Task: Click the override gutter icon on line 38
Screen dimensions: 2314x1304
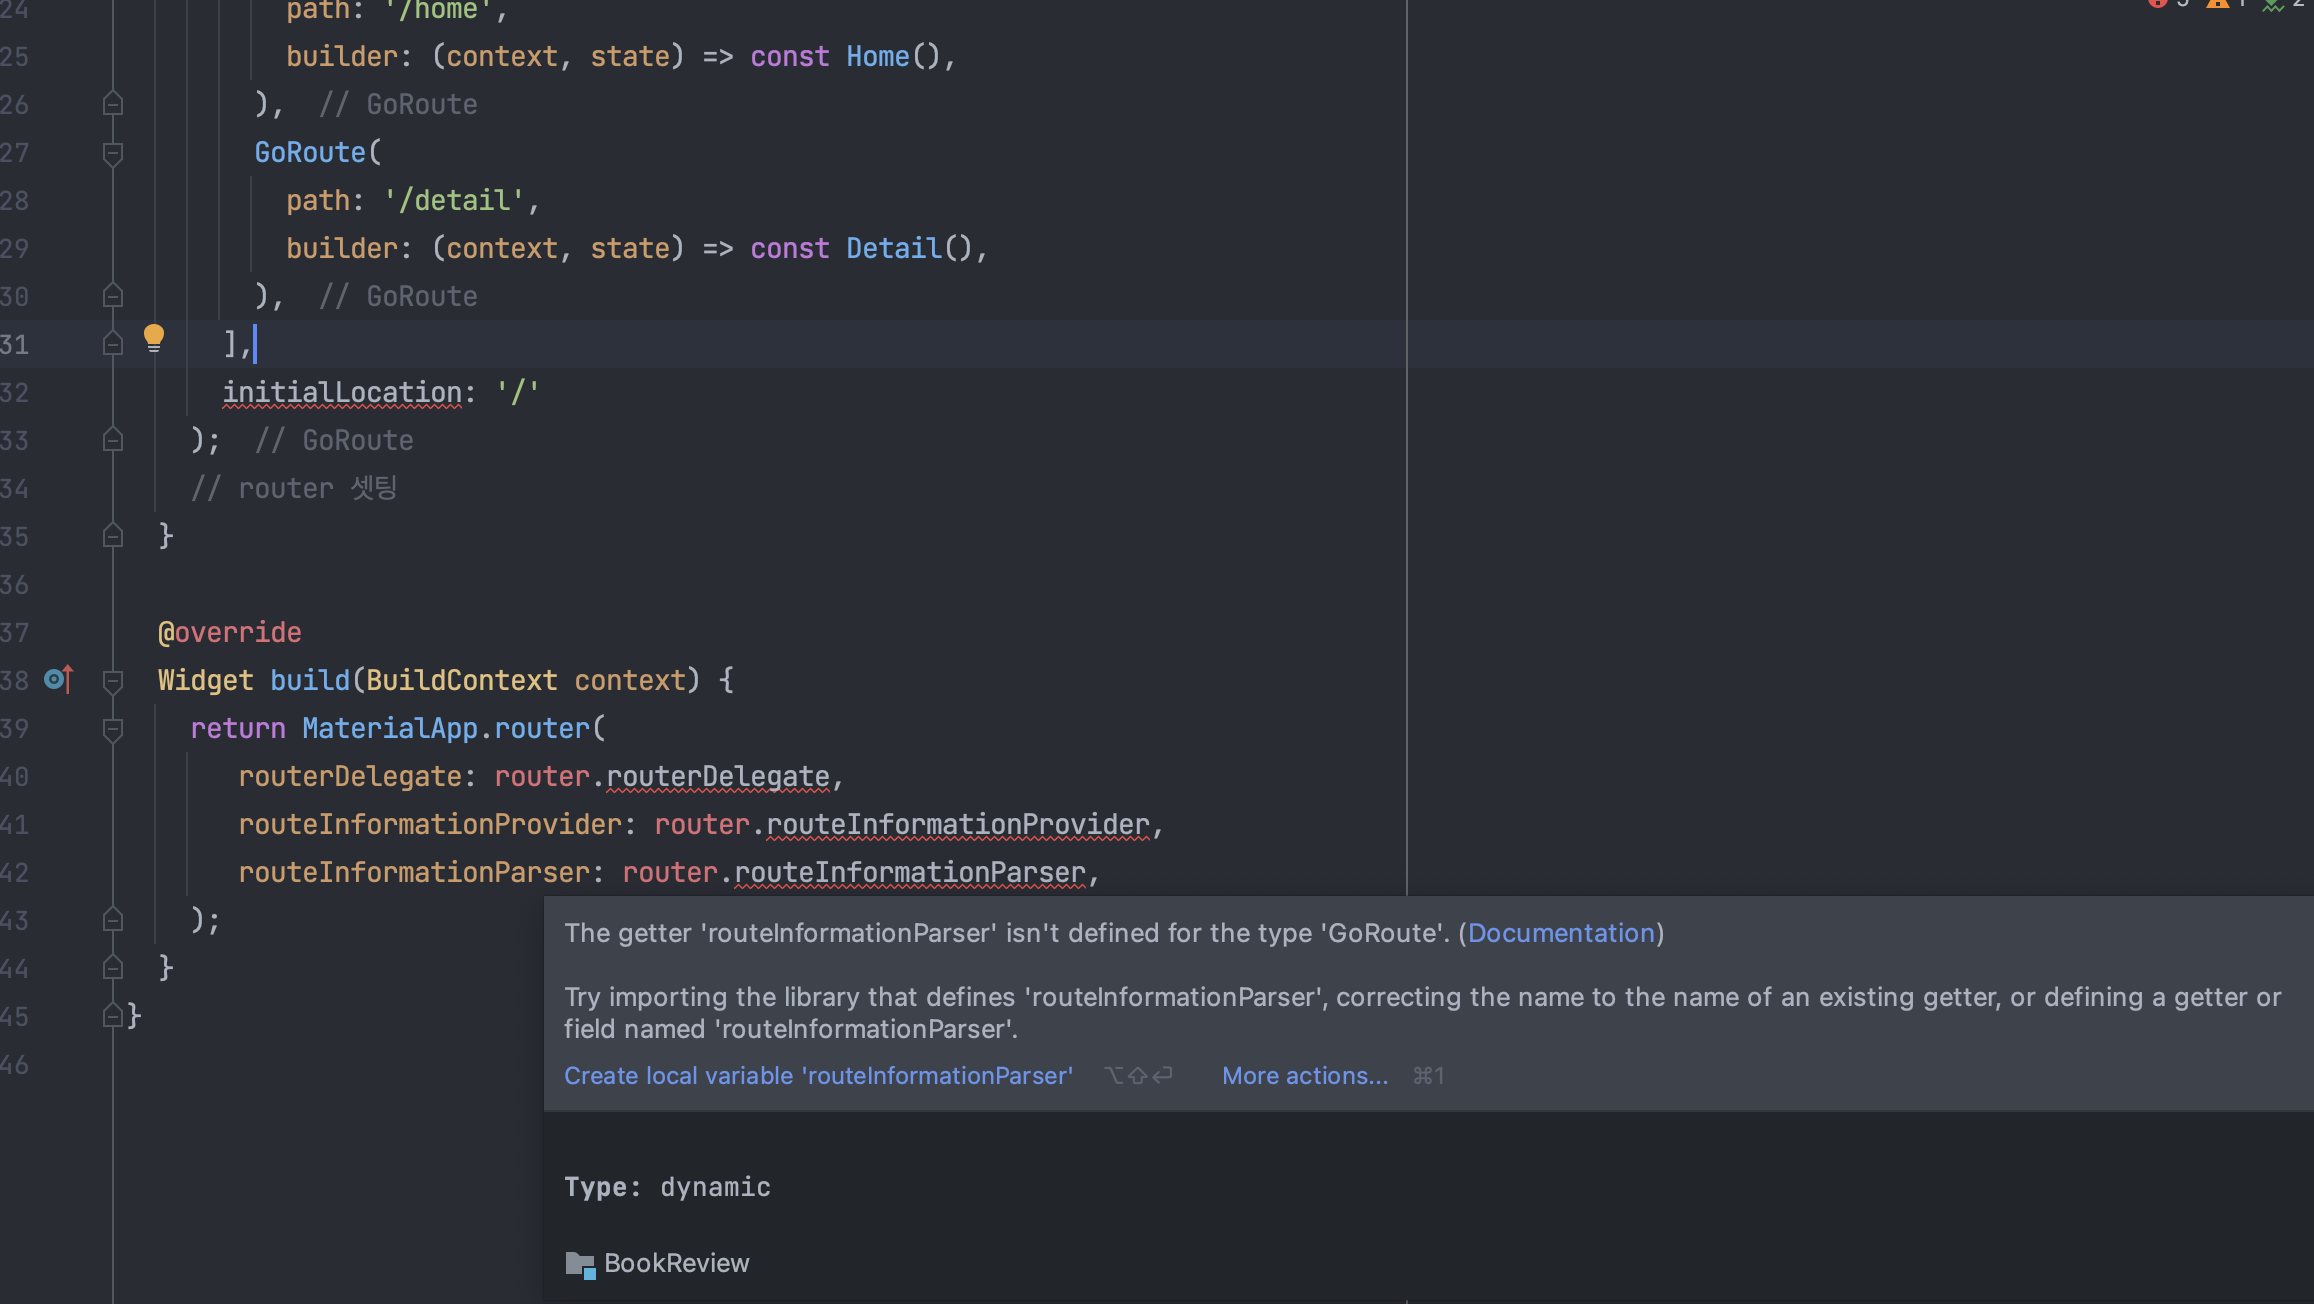Action: tap(59, 680)
